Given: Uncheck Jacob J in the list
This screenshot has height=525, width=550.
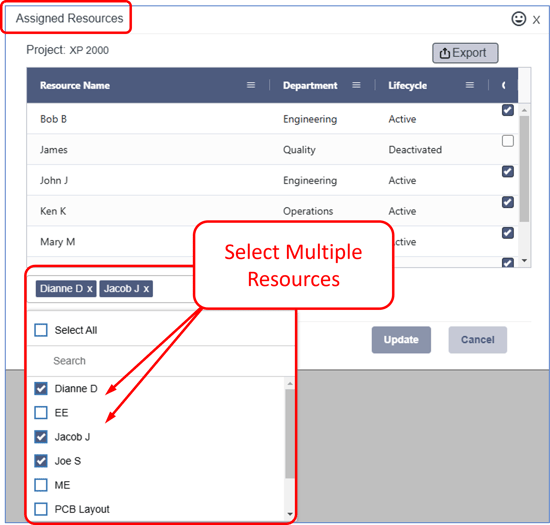Looking at the screenshot, I should [x=41, y=437].
